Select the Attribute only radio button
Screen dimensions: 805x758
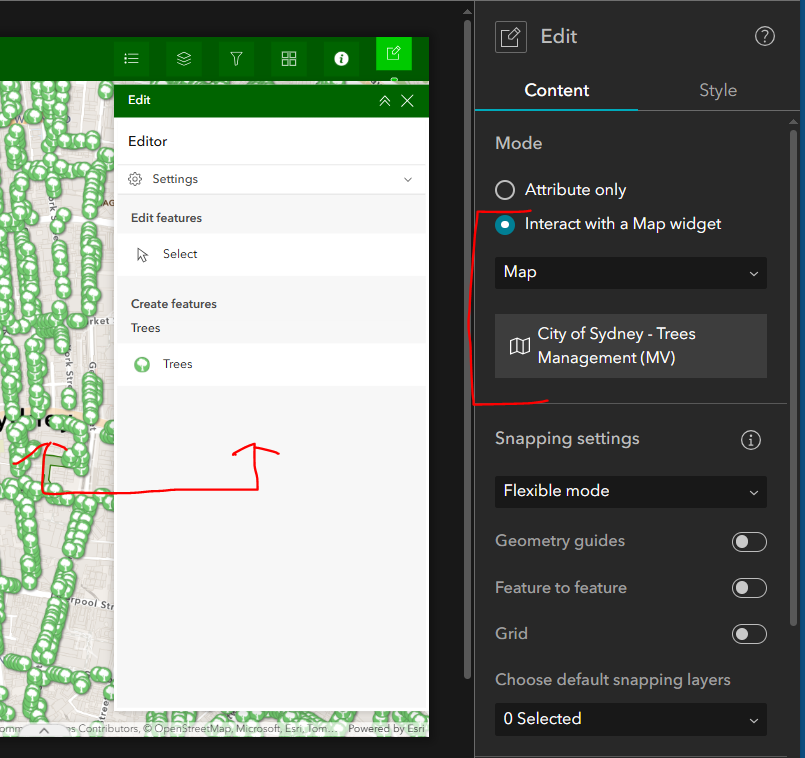[x=505, y=189]
